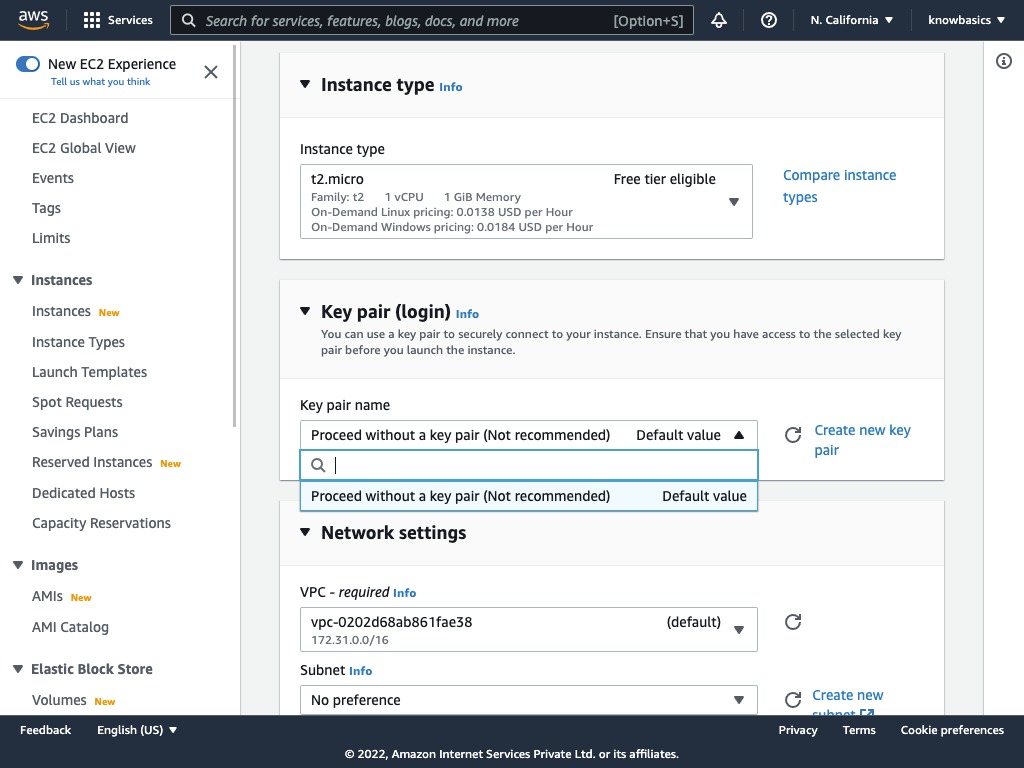Image resolution: width=1024 pixels, height=768 pixels.
Task: Close the New EC2 Experience banner
Action: click(x=210, y=72)
